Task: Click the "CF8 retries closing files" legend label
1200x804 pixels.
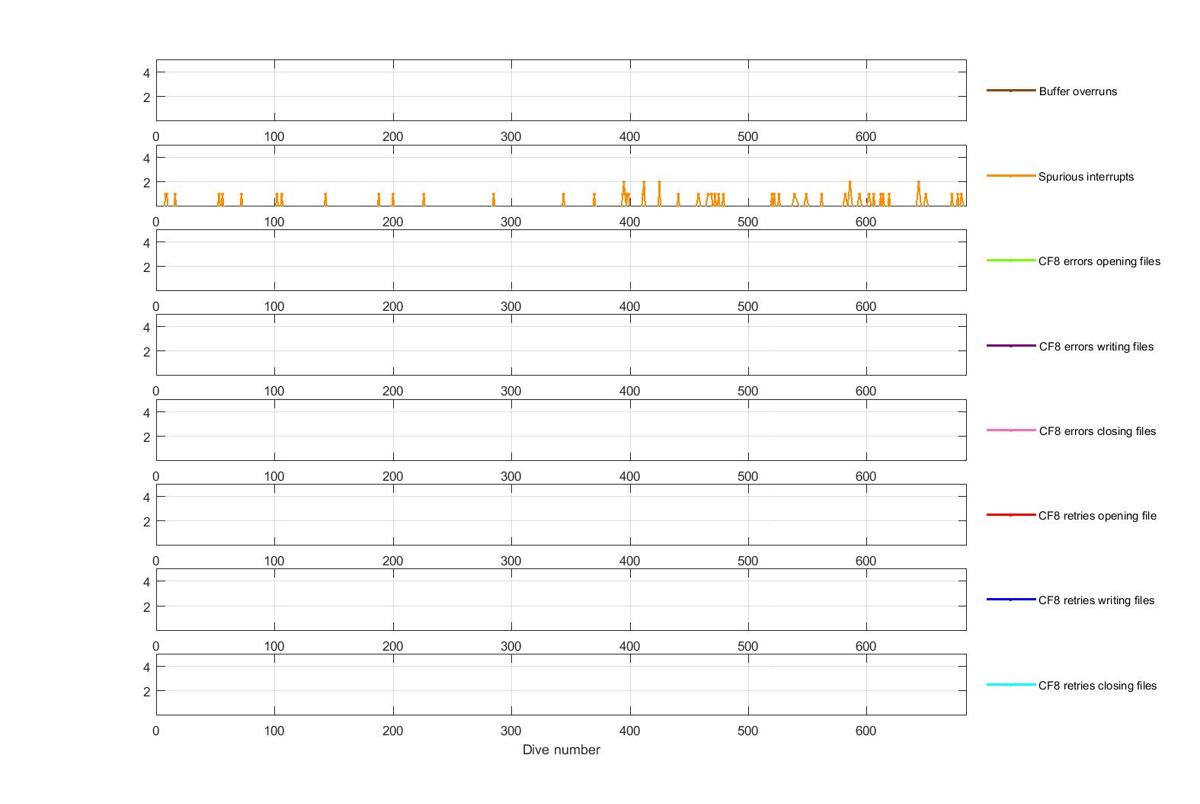Action: point(1097,686)
